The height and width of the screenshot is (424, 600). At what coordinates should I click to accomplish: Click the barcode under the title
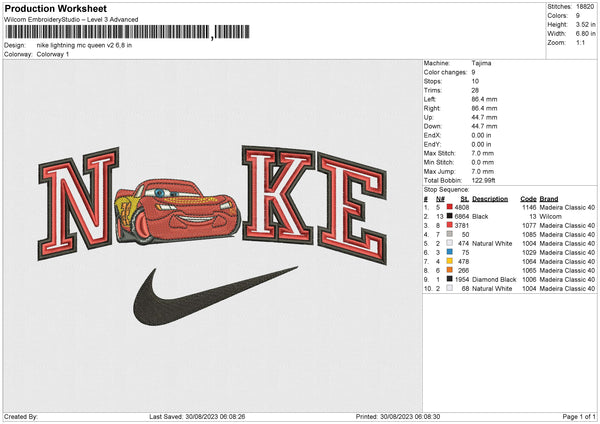(127, 32)
